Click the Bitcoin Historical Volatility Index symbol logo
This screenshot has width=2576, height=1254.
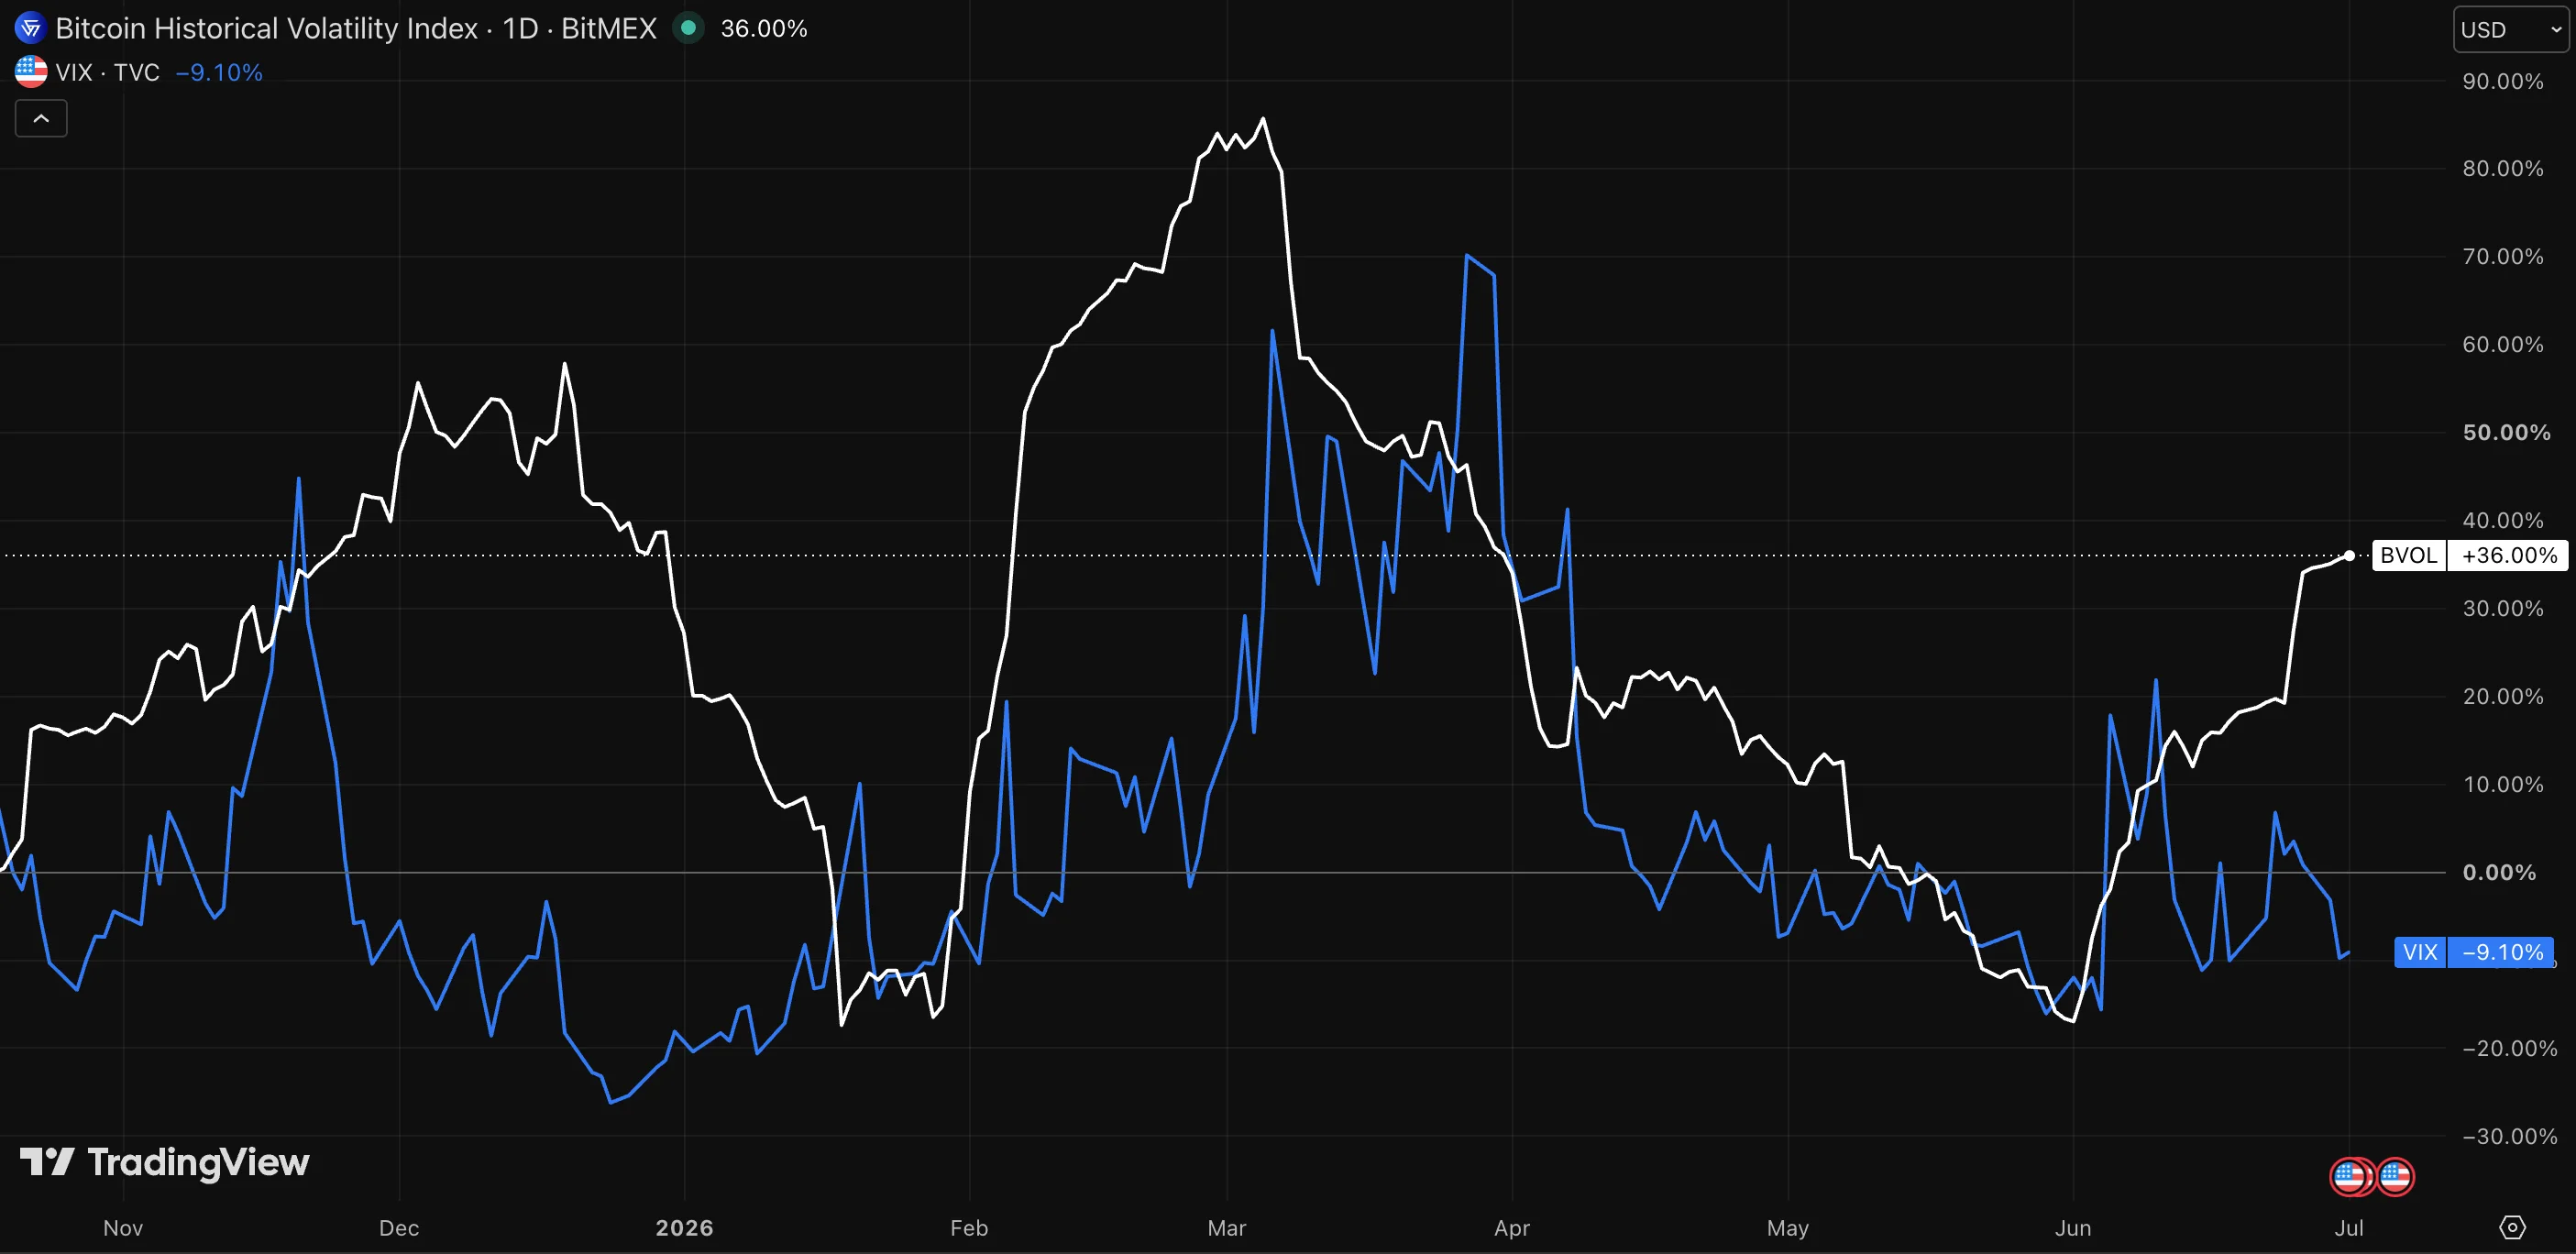point(30,28)
